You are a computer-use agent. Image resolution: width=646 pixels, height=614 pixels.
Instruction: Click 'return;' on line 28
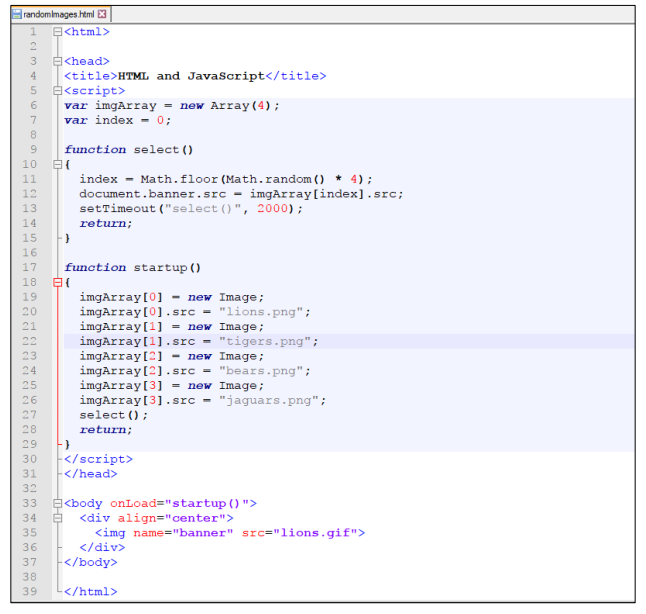(x=106, y=430)
